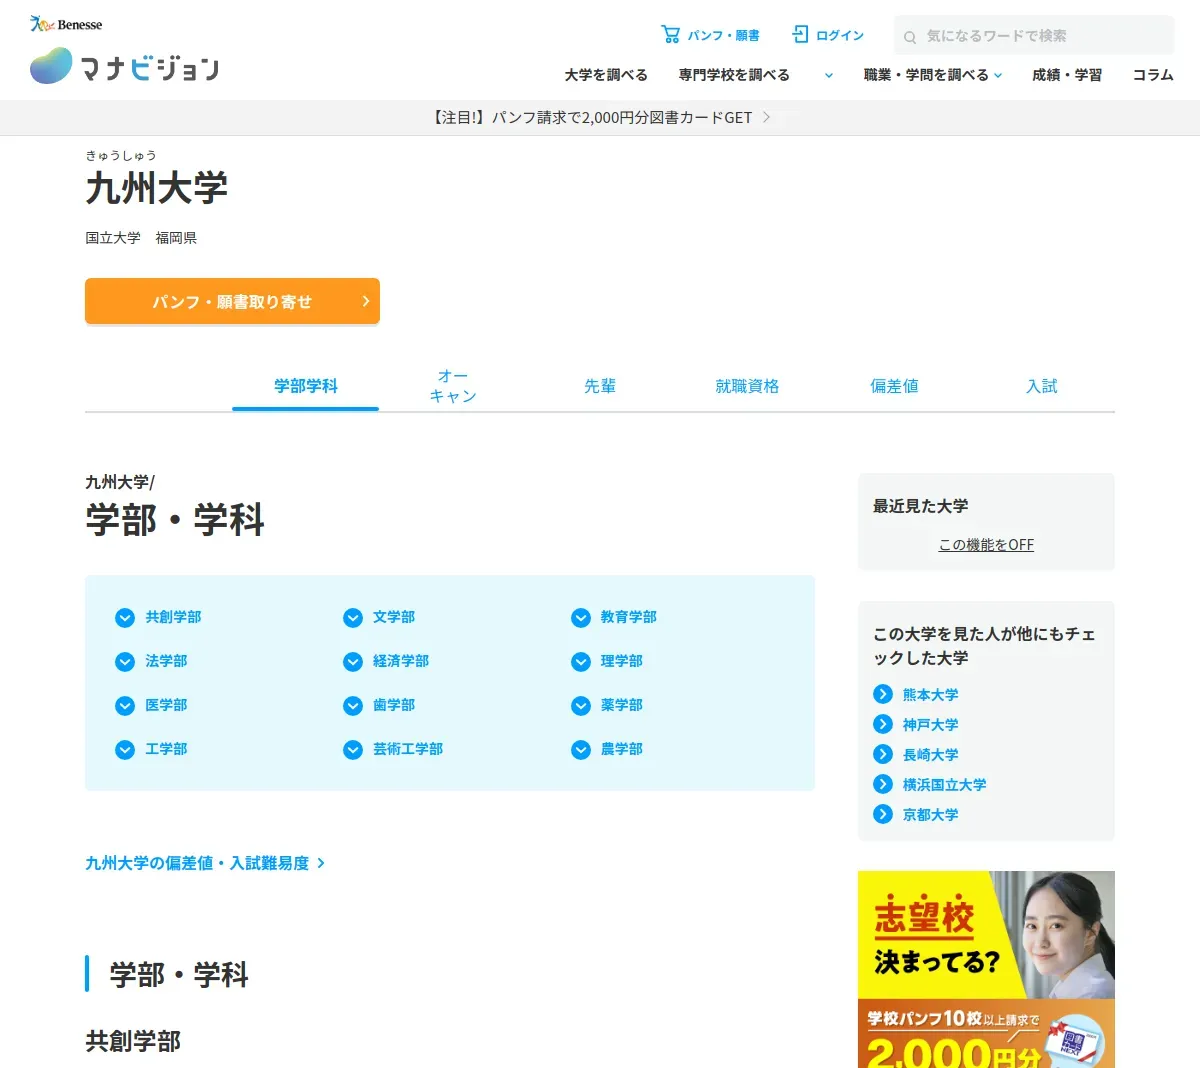1200x1068 pixels.
Task: Click the arrow icon beside 横浜国立大学
Action: tap(883, 784)
